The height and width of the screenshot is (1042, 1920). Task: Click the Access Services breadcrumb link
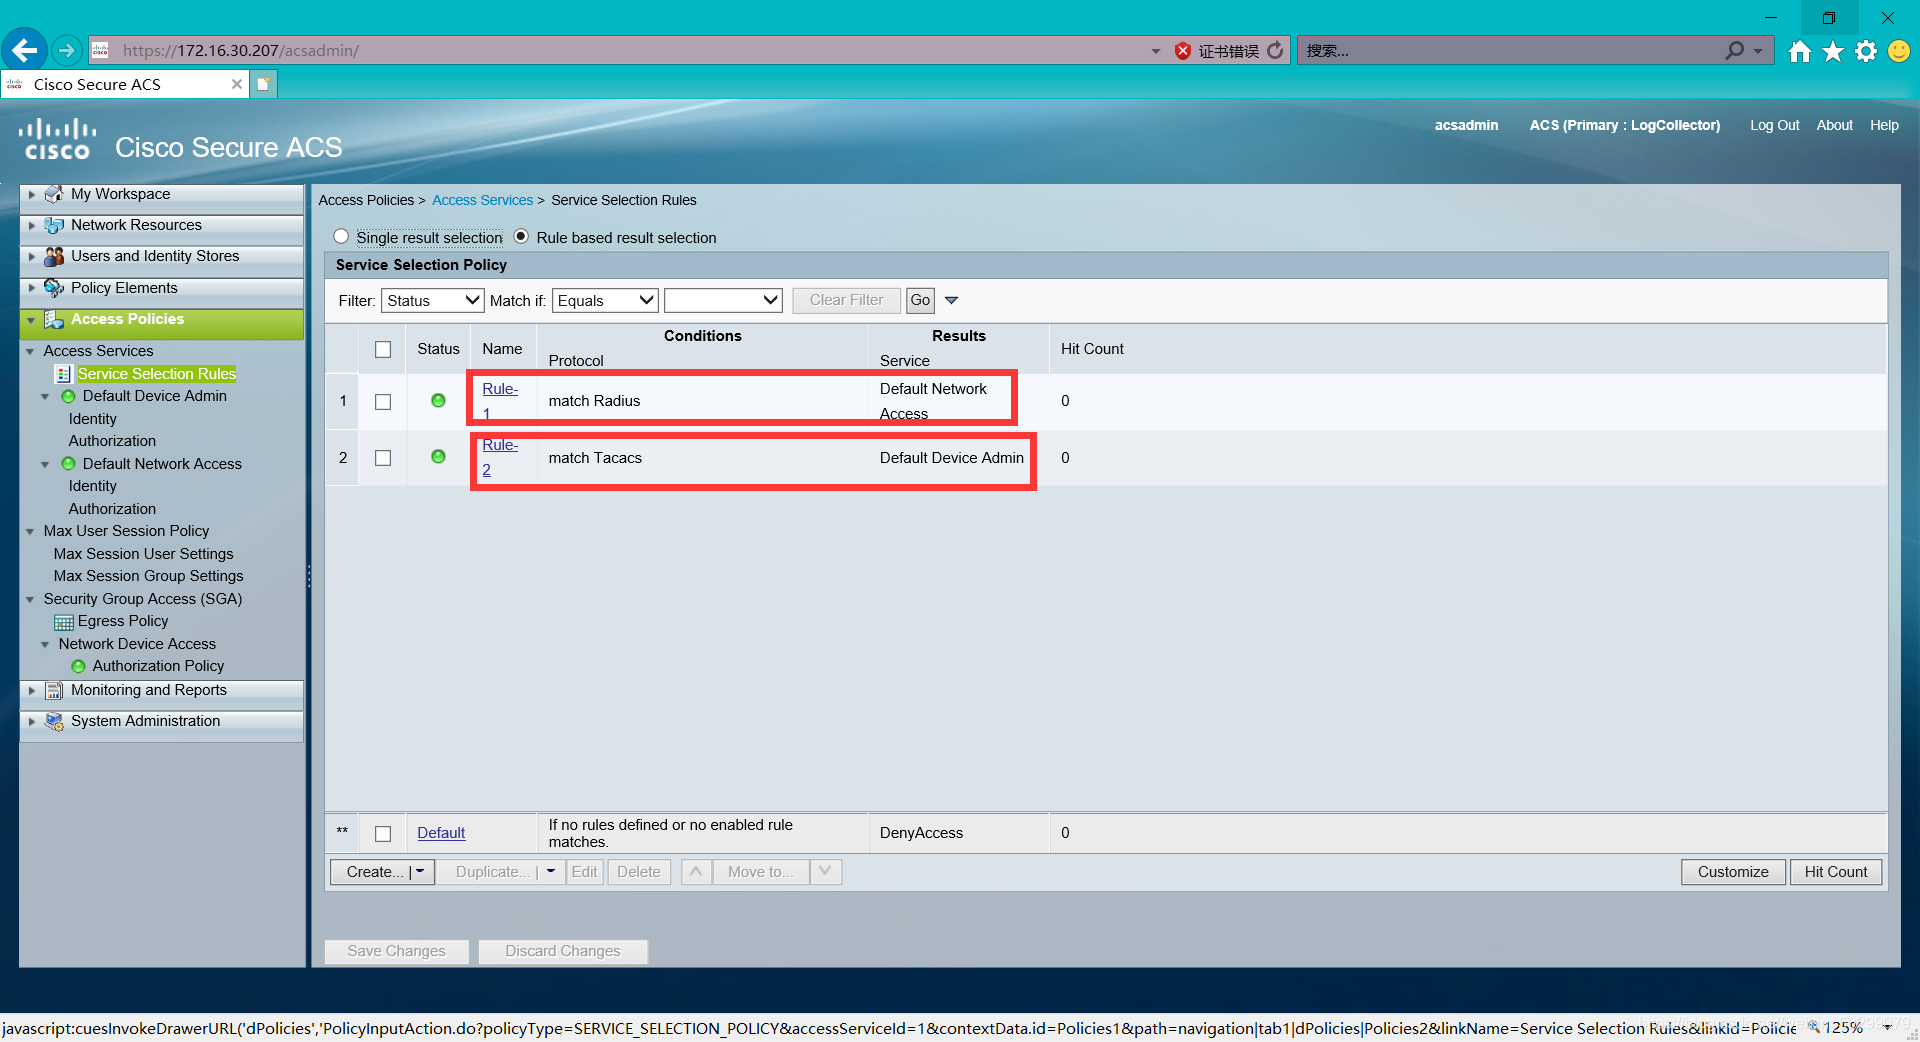point(482,200)
